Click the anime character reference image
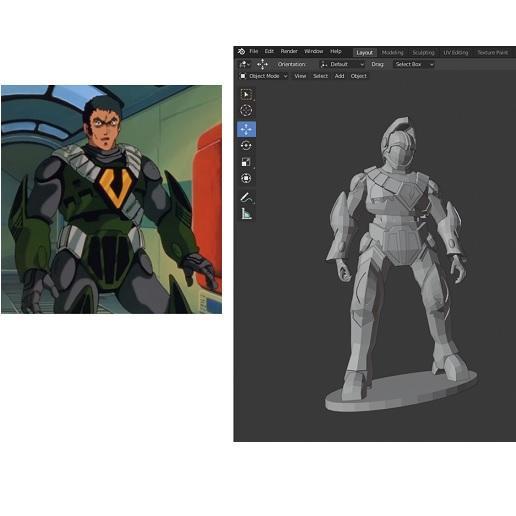 point(111,199)
